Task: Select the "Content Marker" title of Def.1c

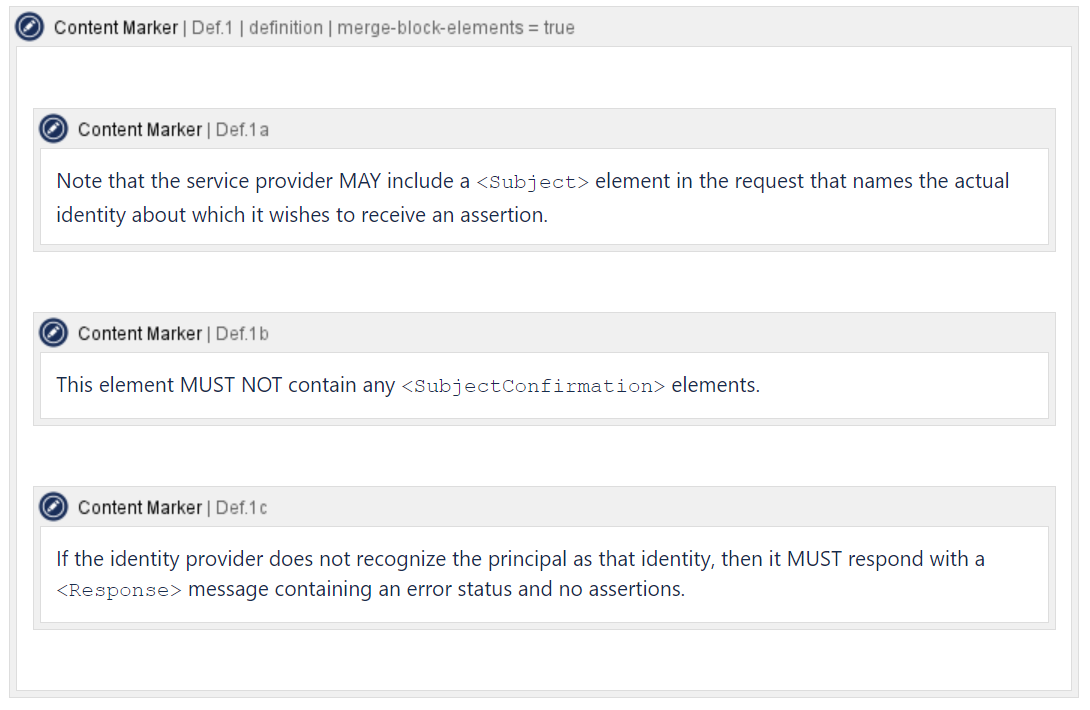Action: coord(140,508)
